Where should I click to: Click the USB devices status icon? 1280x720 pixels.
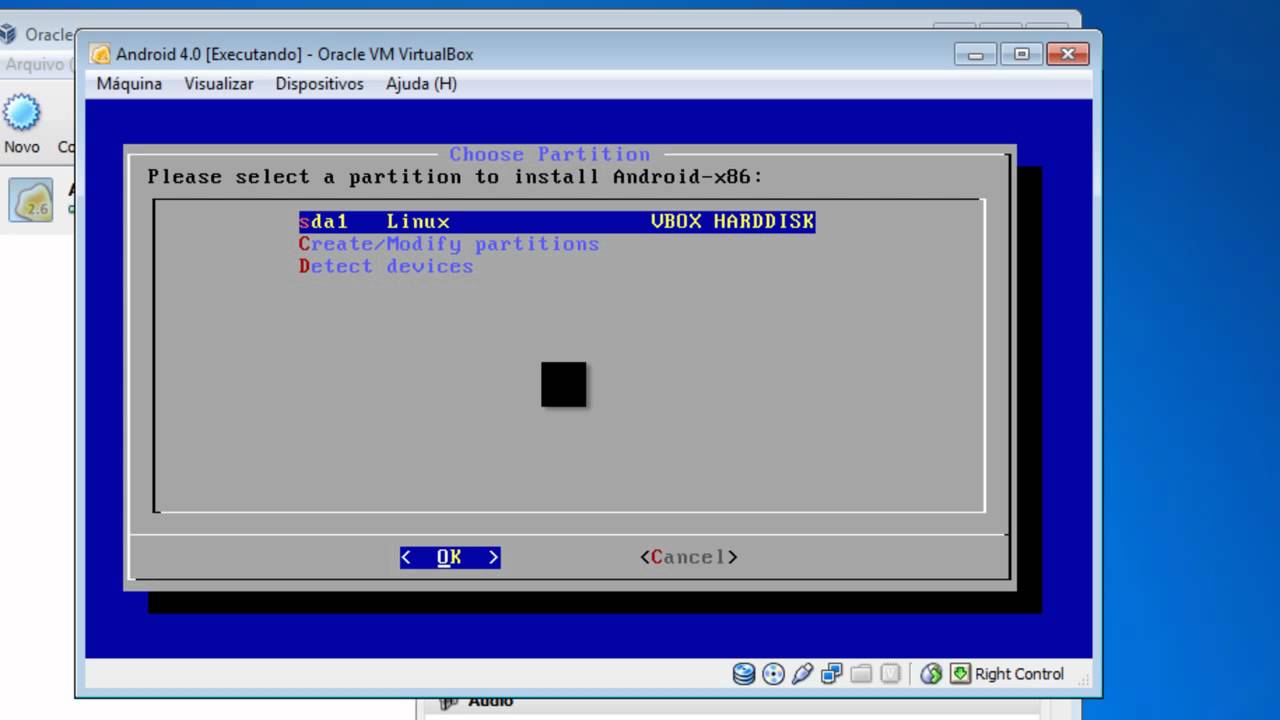click(802, 674)
